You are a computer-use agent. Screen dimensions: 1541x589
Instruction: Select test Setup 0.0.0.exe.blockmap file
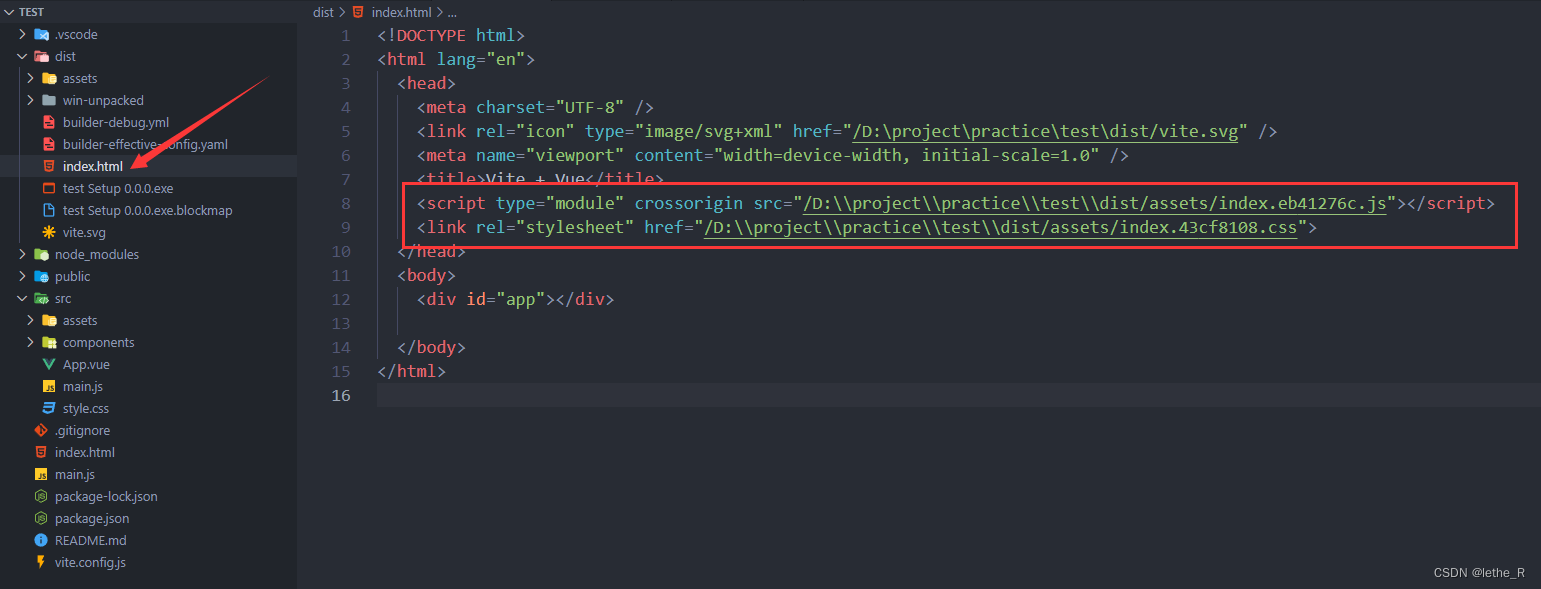148,210
